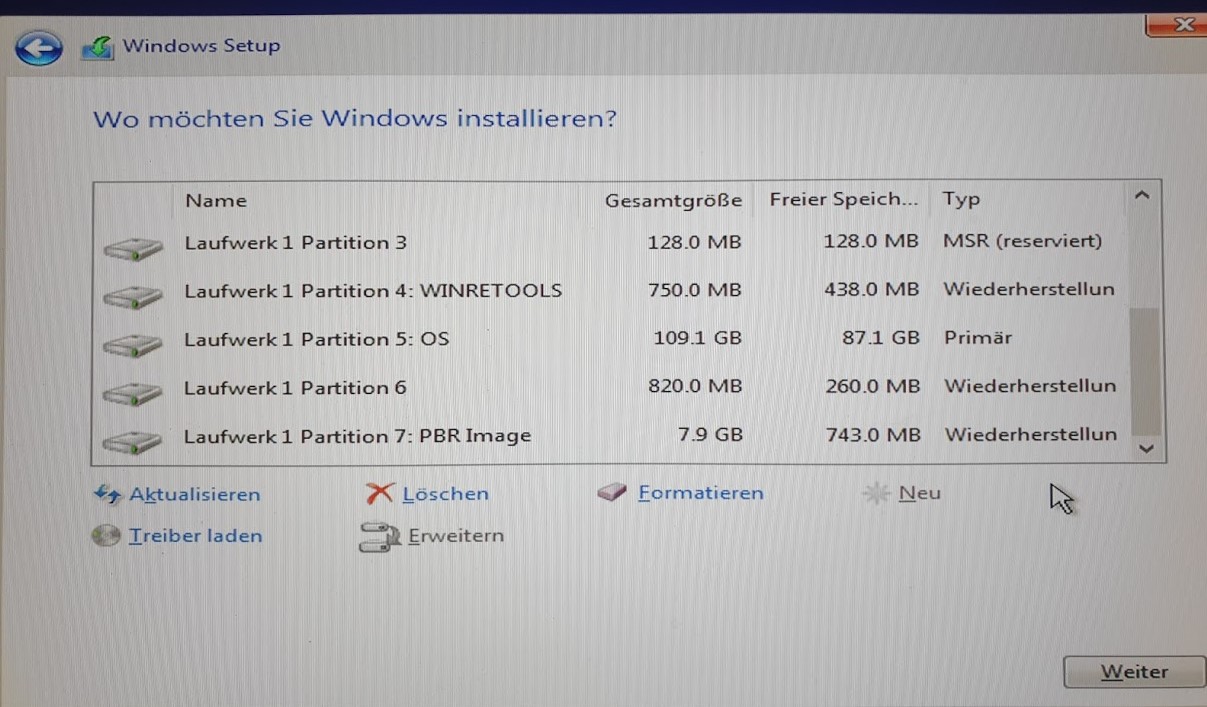Click the drive icon for PBR Image partition
1207x707 pixels.
tap(132, 438)
